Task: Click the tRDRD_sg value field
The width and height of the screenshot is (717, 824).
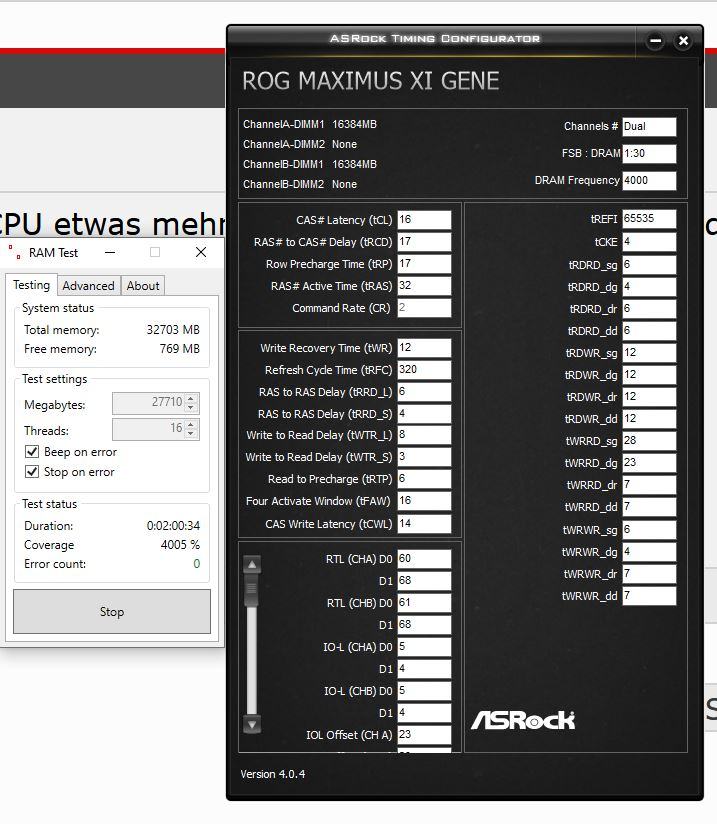Action: coord(649,265)
